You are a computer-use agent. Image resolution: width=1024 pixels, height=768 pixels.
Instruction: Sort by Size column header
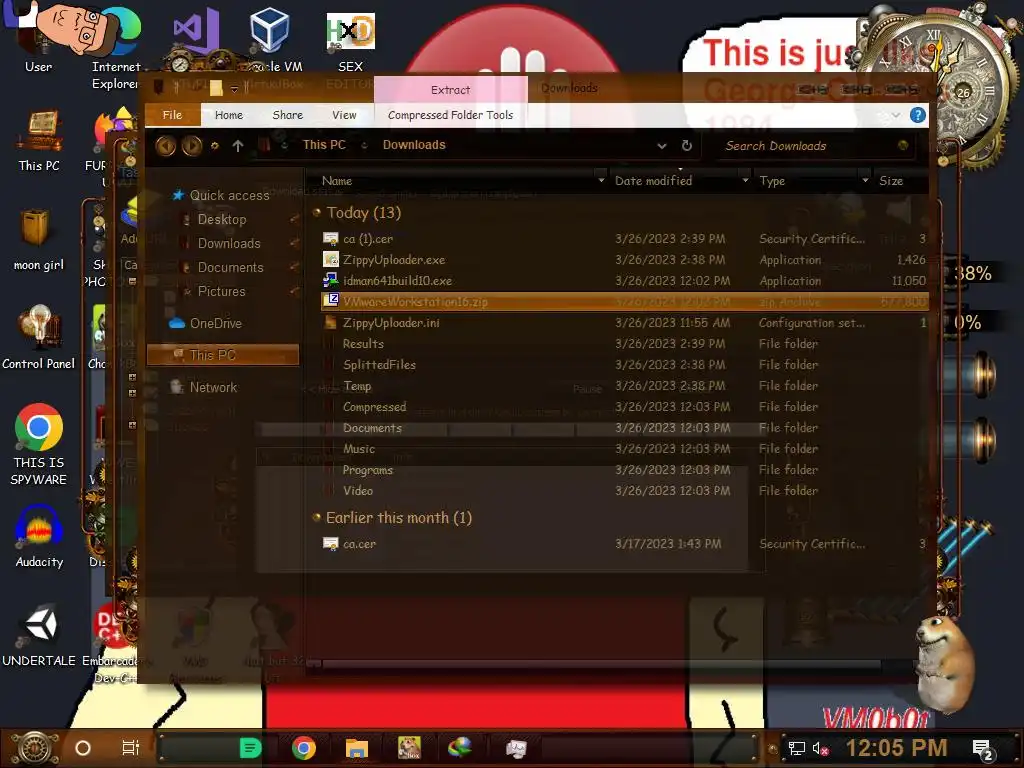900,181
